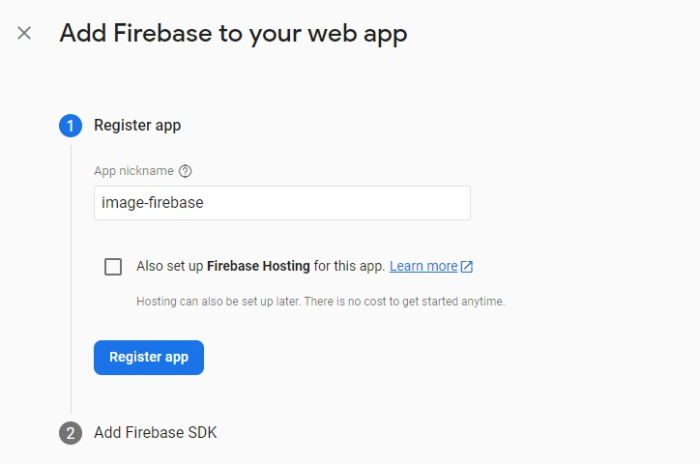The image size is (700, 464).
Task: Focus the App nickname text field
Action: click(282, 203)
